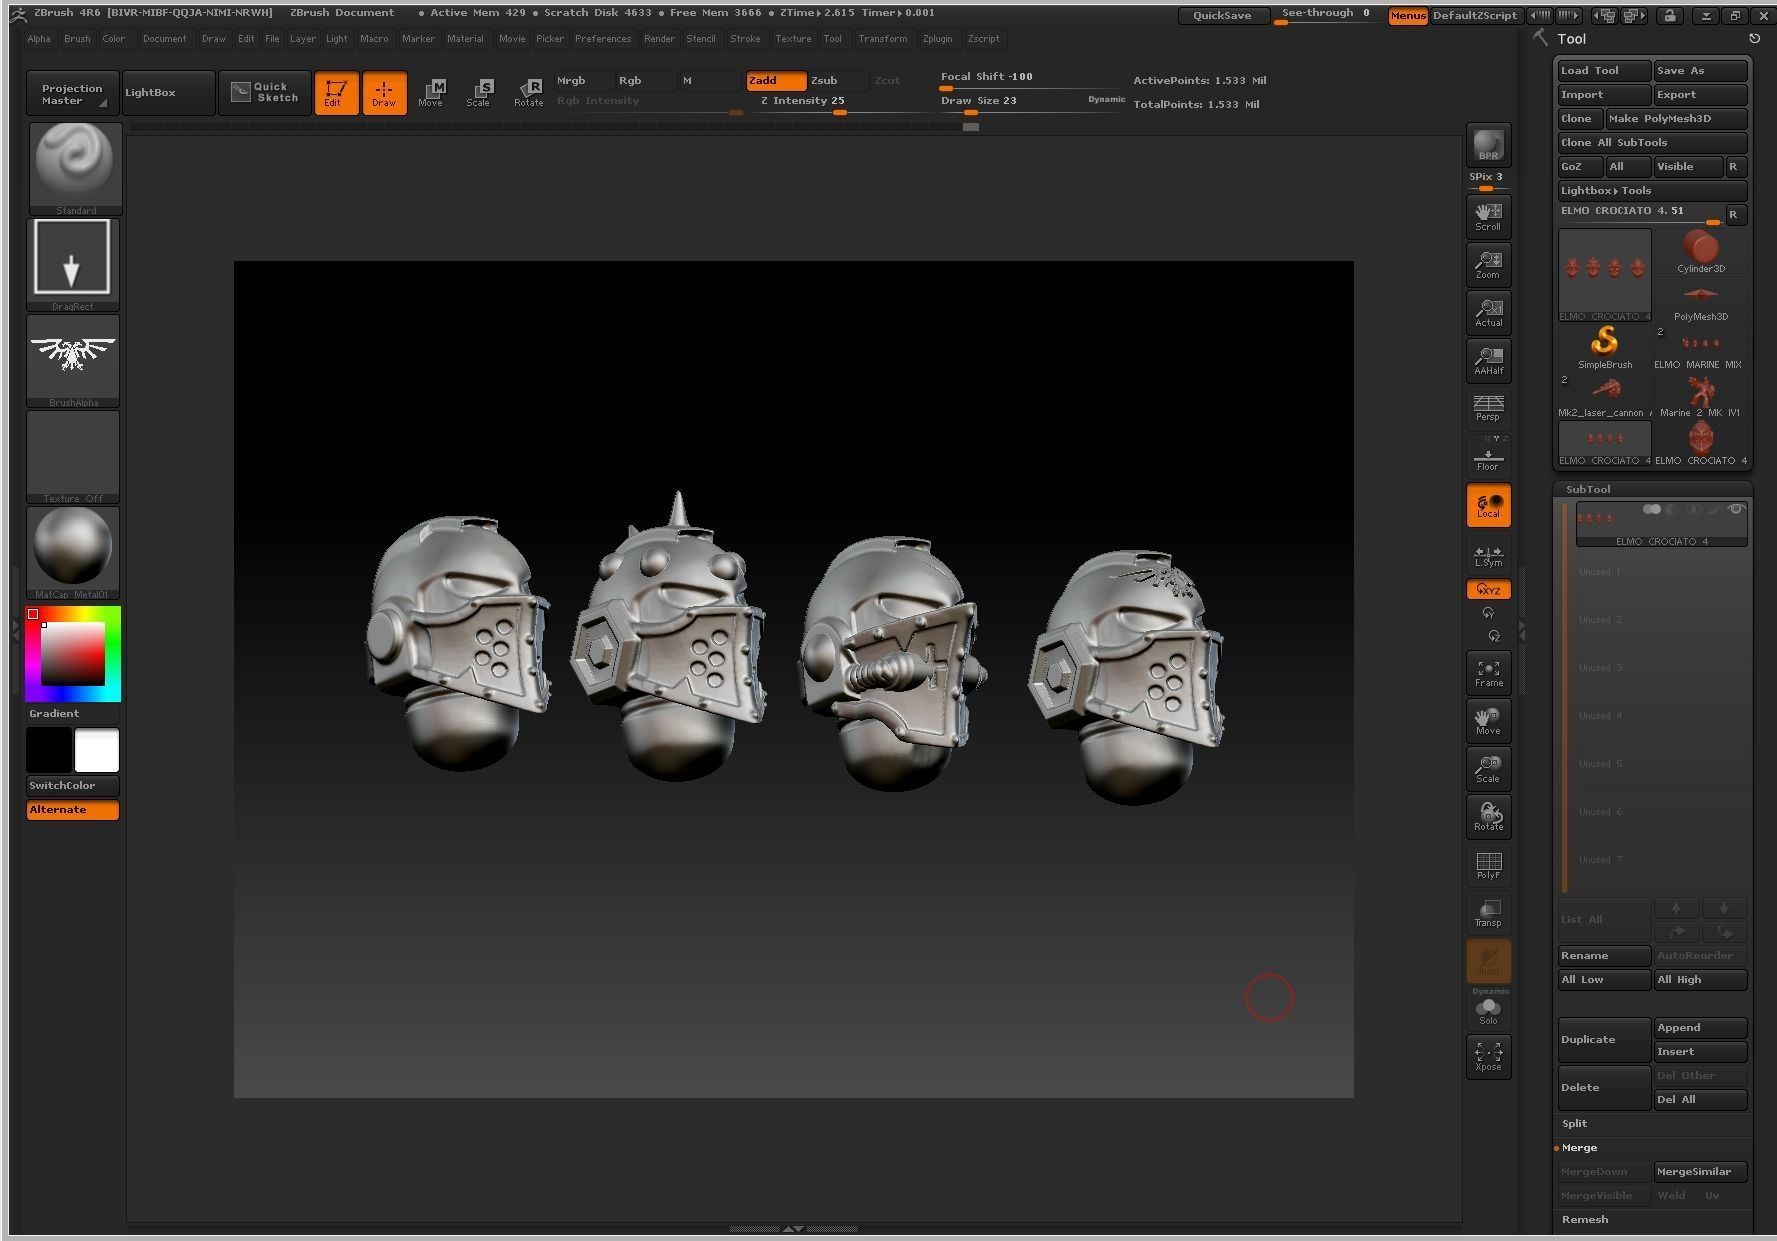Open Lightbox Tools
Image resolution: width=1777 pixels, height=1241 pixels.
pos(1652,190)
